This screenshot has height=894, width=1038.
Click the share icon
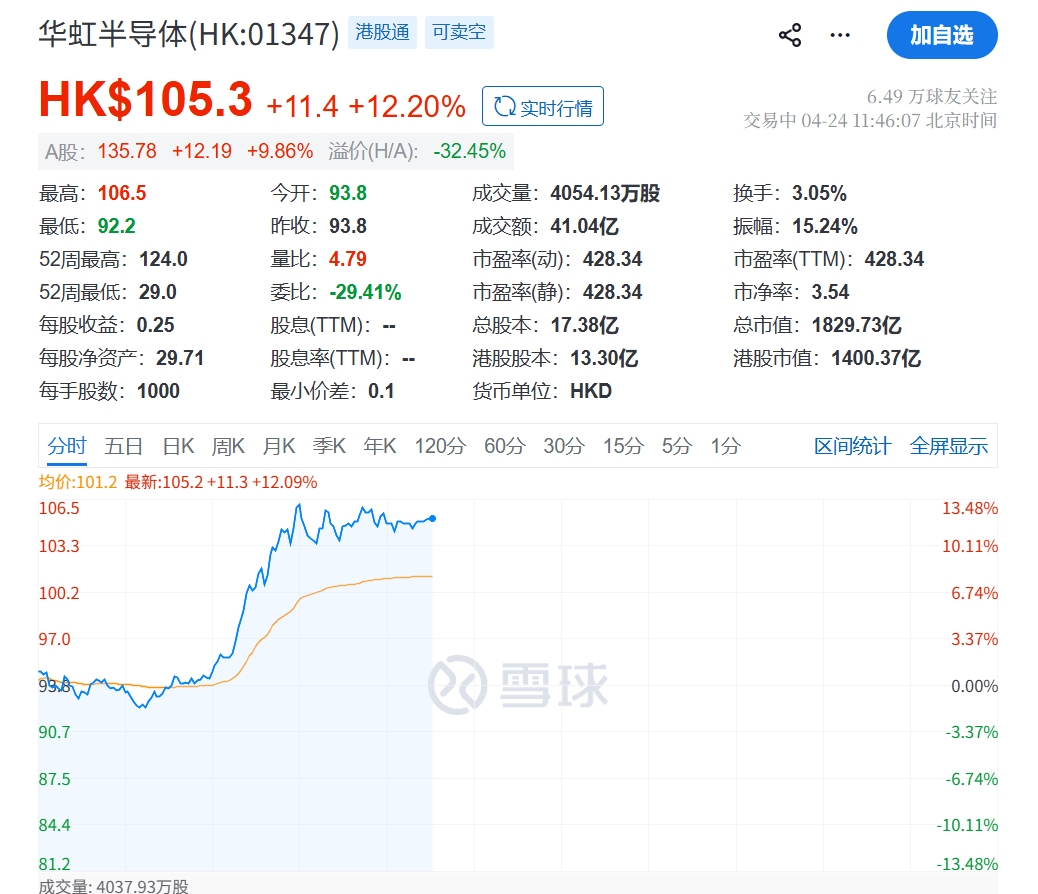pyautogui.click(x=790, y=36)
